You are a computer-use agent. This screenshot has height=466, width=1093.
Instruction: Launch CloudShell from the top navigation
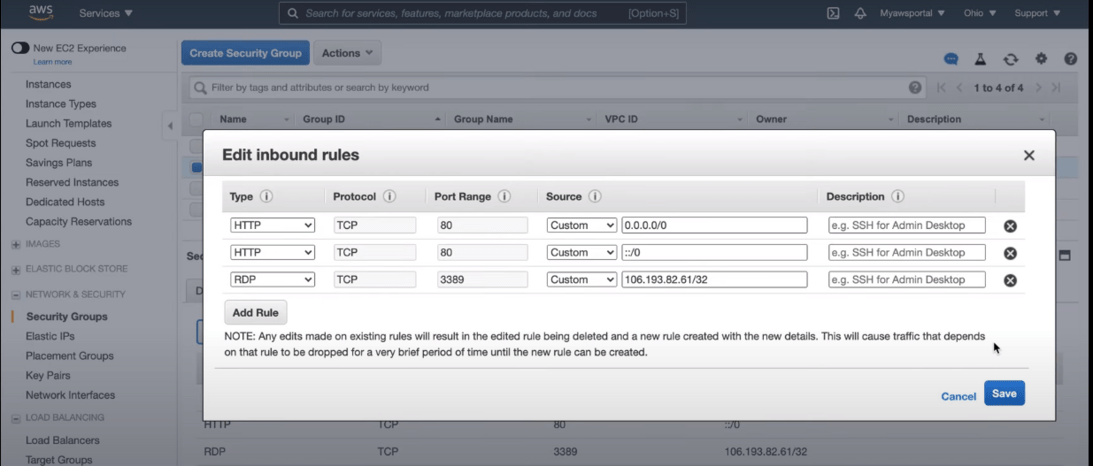click(x=833, y=14)
